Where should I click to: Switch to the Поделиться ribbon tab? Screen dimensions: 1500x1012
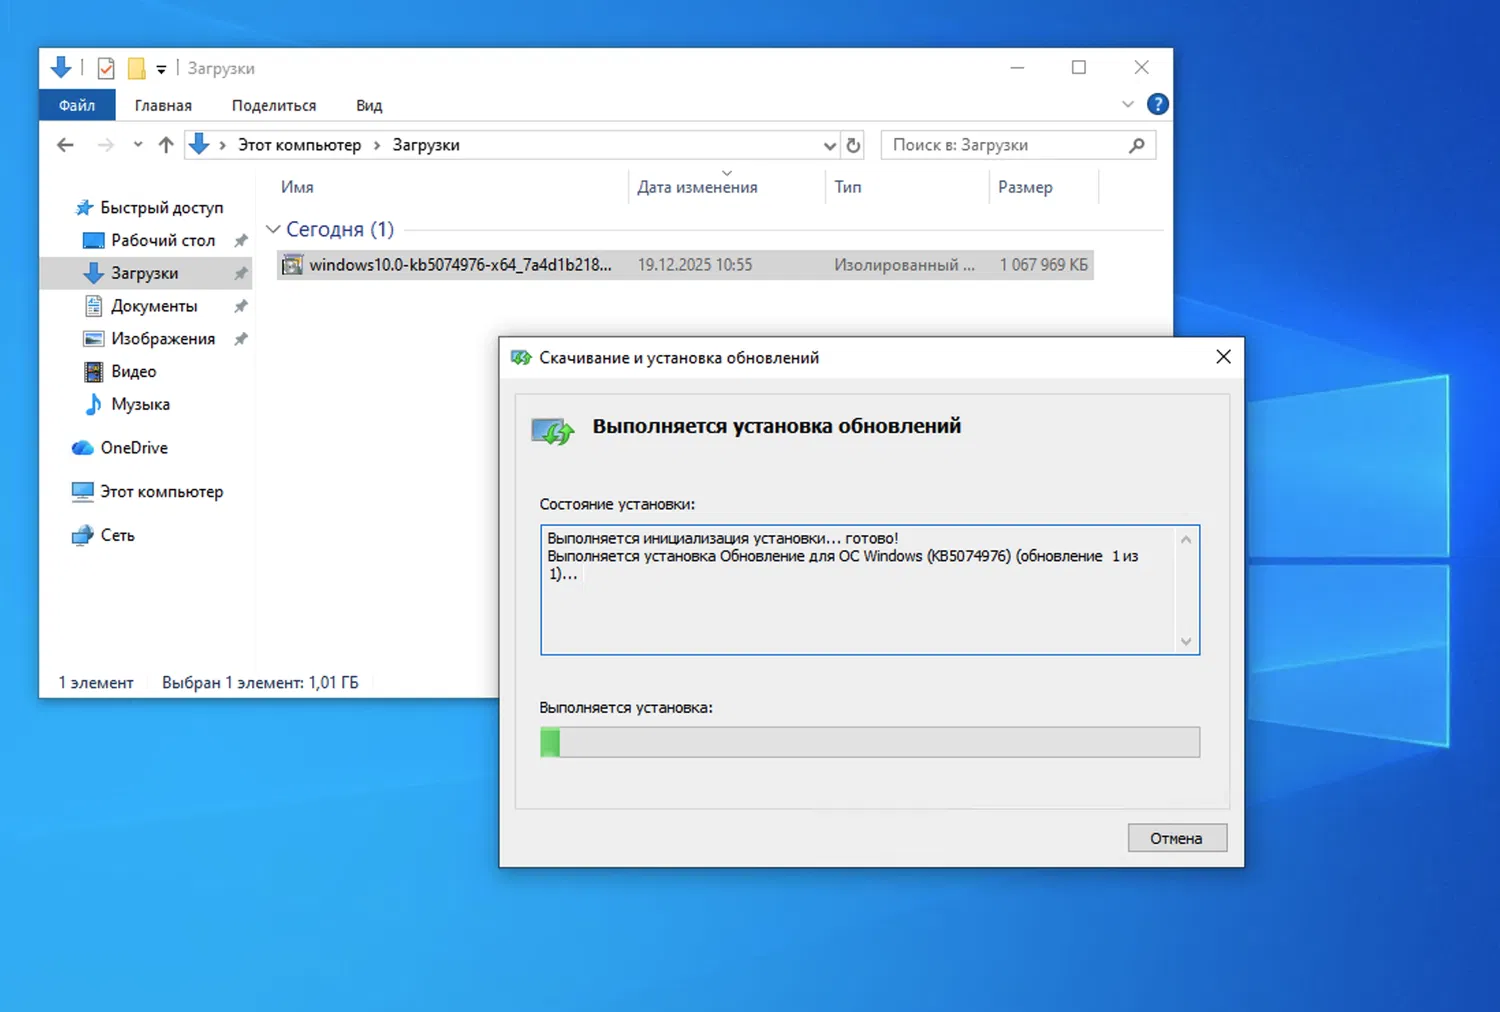[x=274, y=105]
